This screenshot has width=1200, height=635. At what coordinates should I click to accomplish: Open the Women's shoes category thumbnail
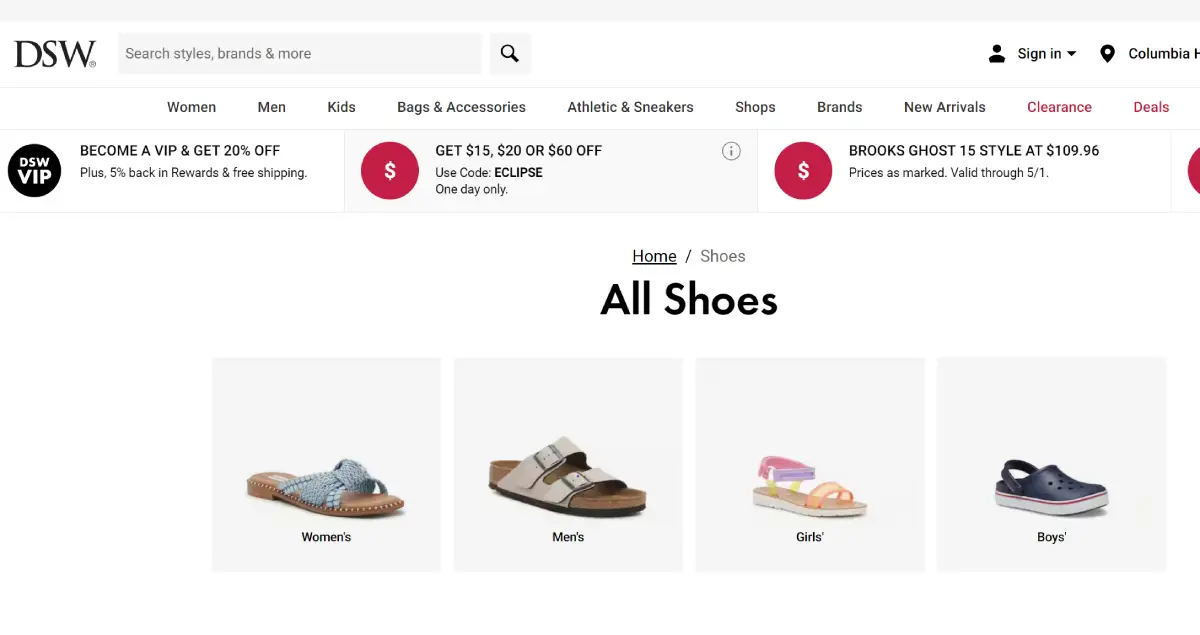point(325,463)
